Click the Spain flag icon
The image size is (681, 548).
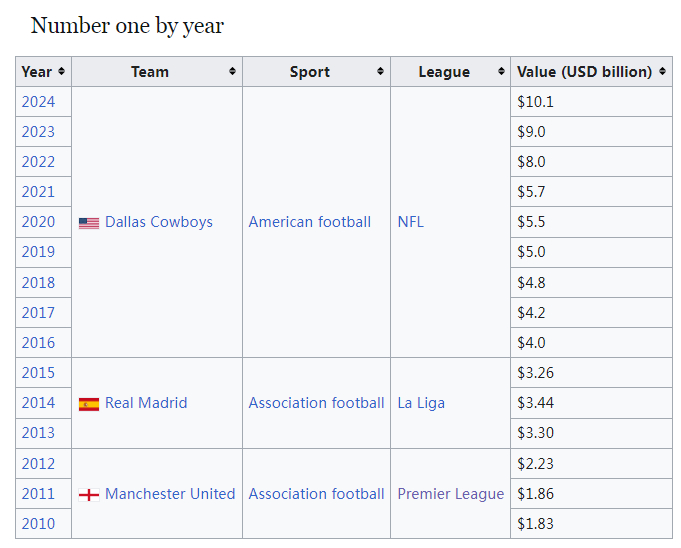point(89,404)
